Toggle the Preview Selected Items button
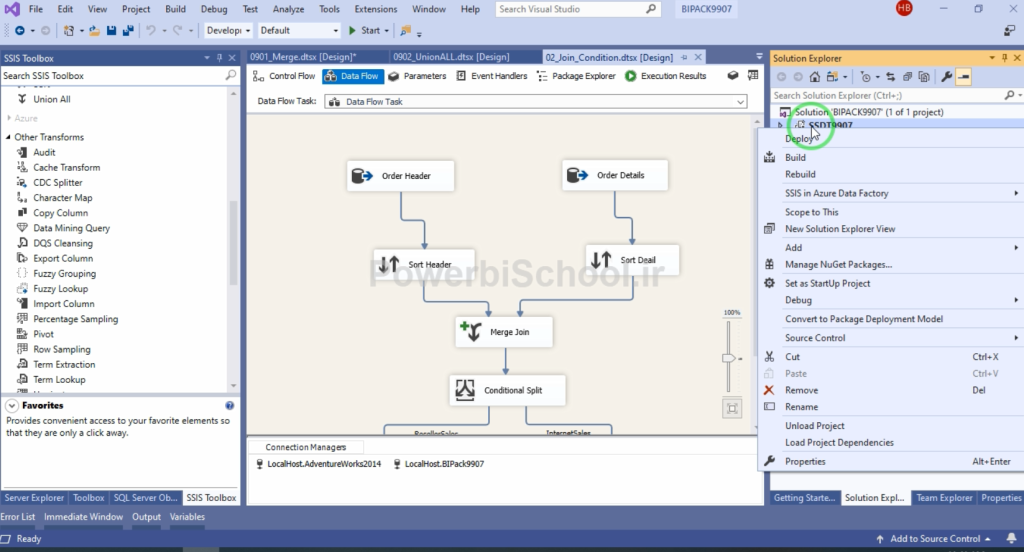 click(x=963, y=77)
